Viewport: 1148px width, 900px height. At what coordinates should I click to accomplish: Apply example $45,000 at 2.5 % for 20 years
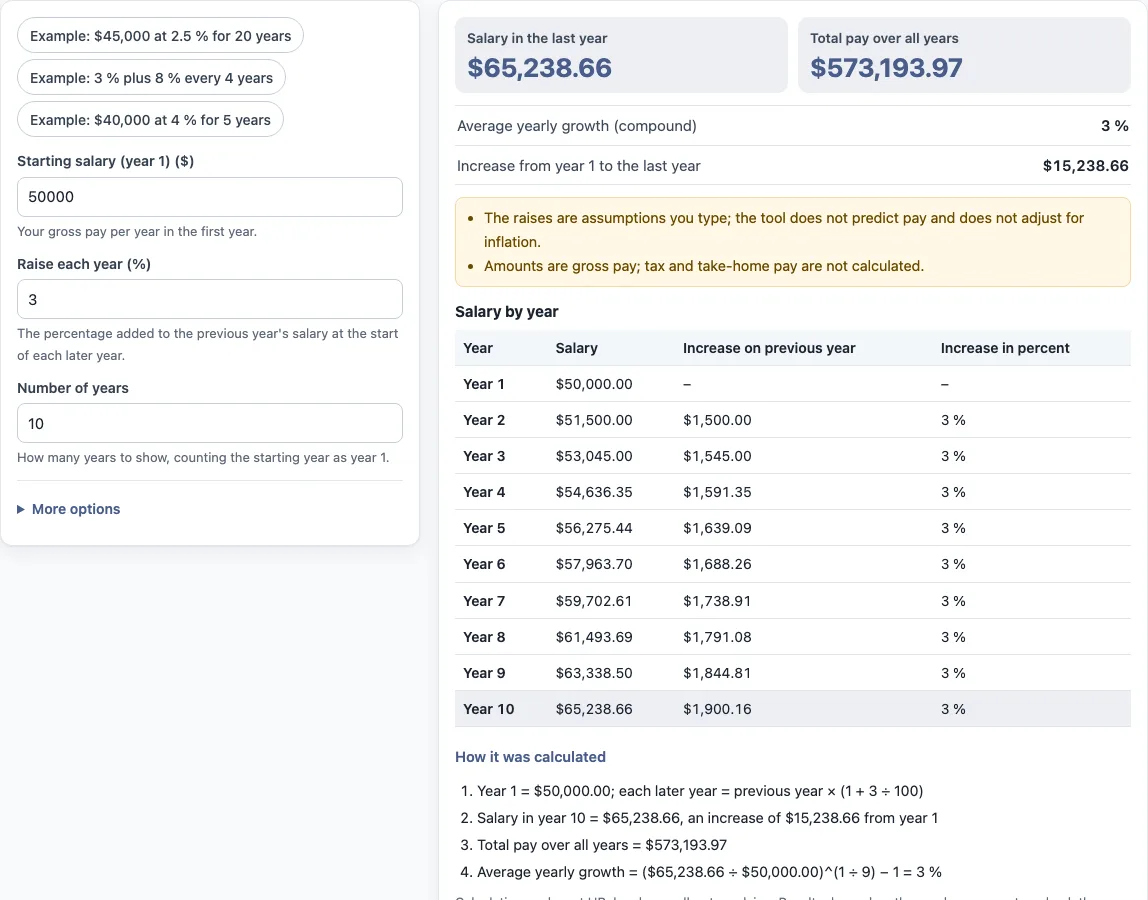point(160,36)
